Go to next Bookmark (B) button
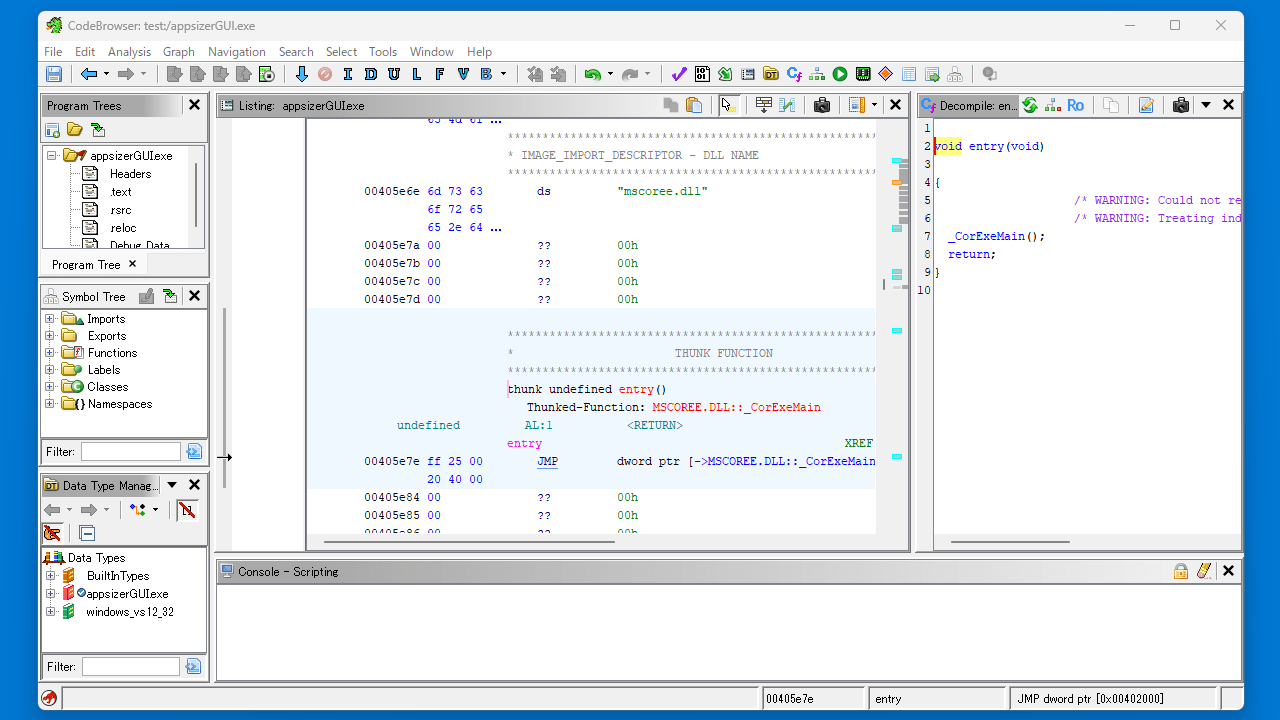This screenshot has width=1280, height=720. coord(486,74)
